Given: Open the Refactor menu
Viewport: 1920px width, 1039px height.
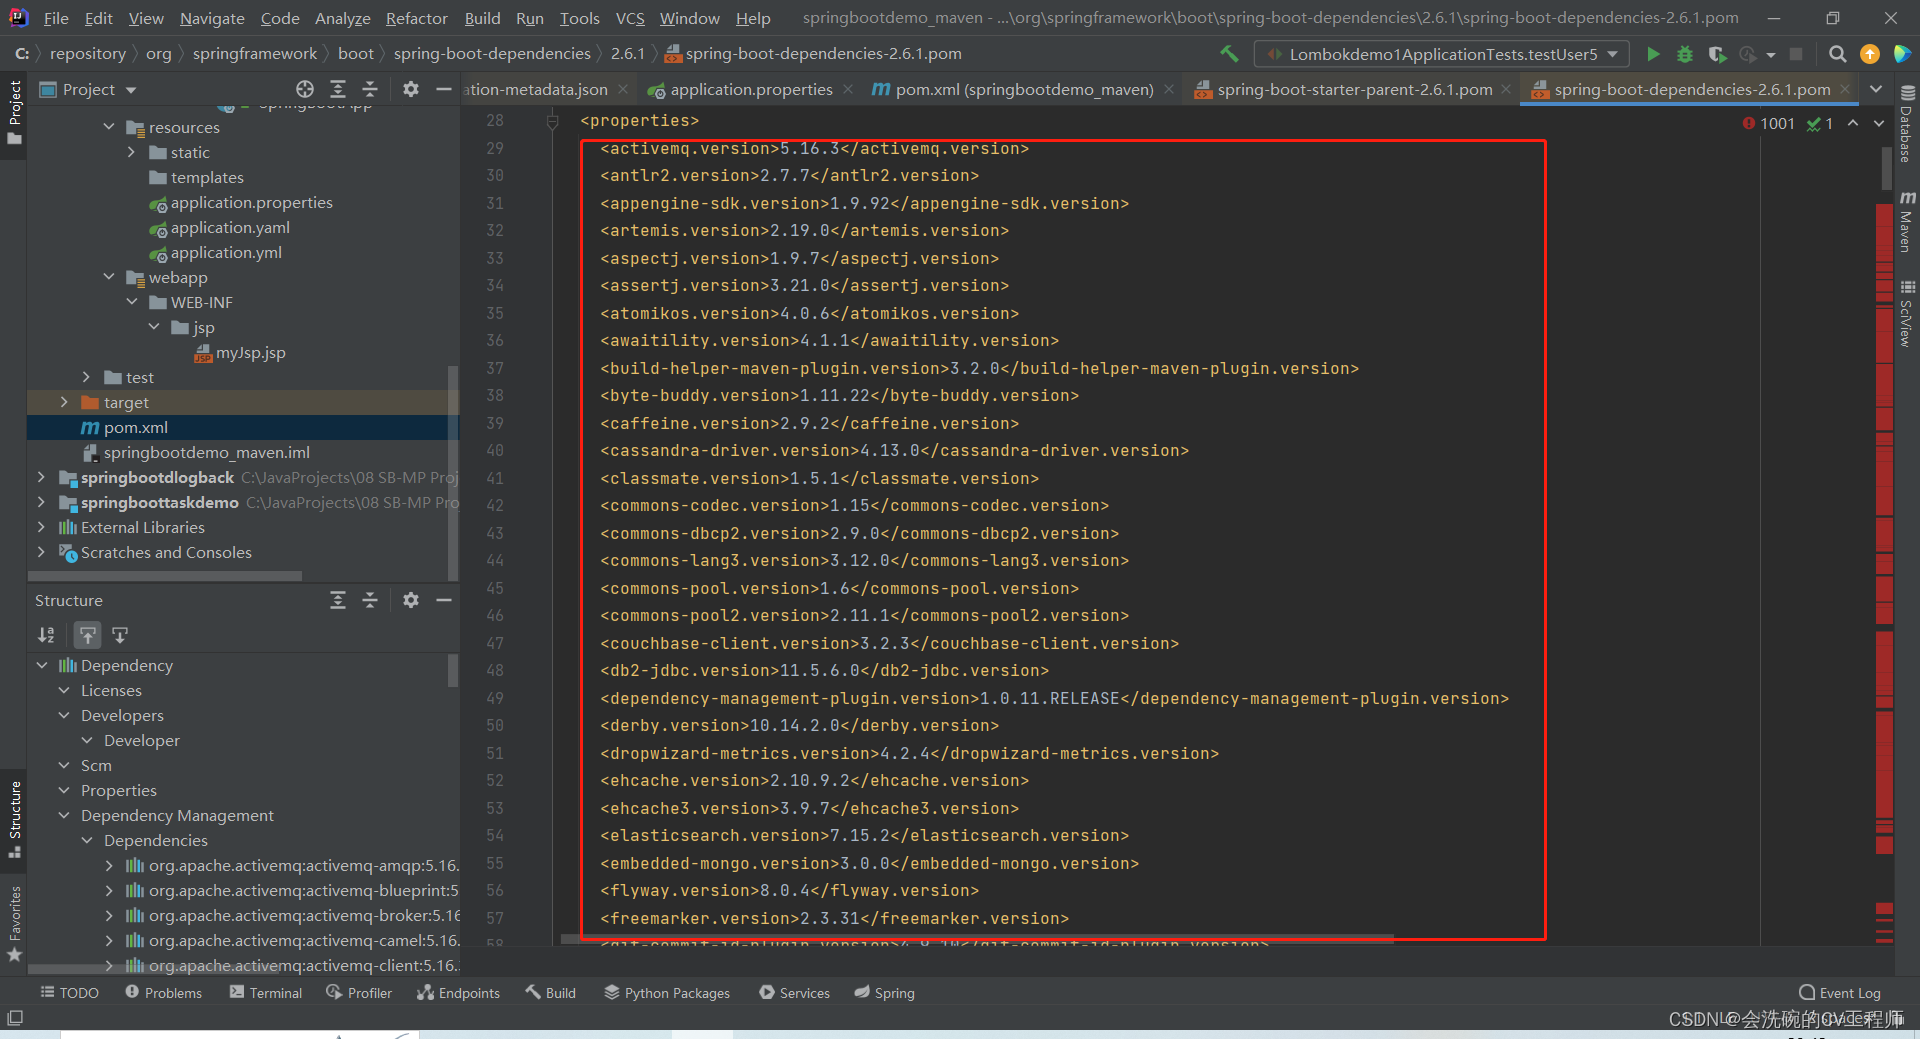Looking at the screenshot, I should click(x=417, y=18).
